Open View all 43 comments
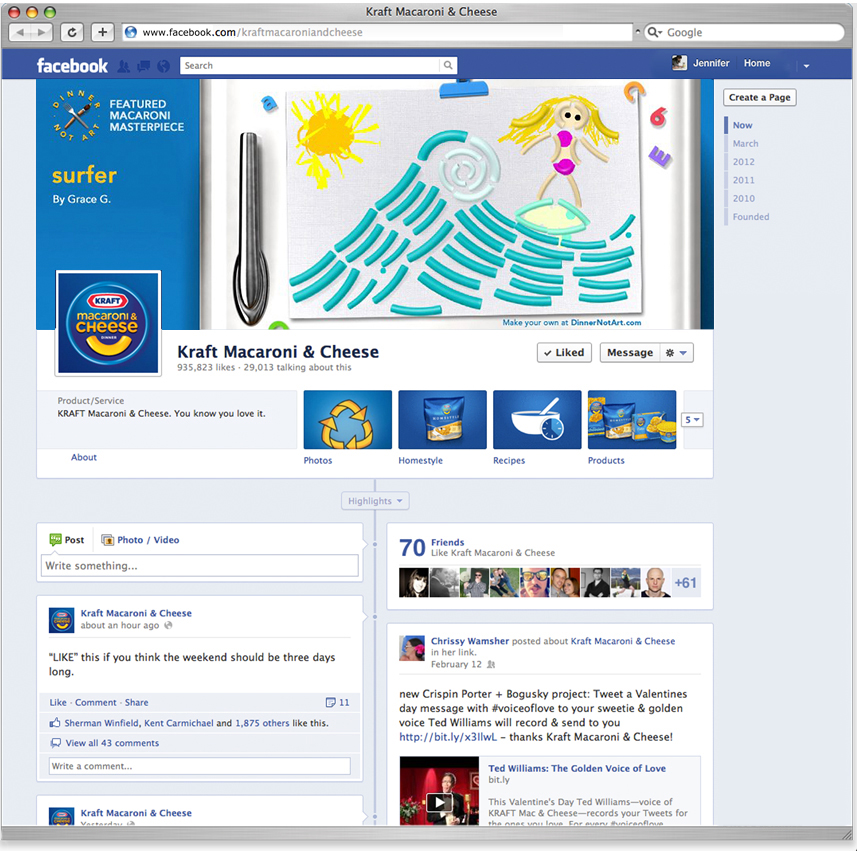This screenshot has width=857, height=851. coord(112,743)
